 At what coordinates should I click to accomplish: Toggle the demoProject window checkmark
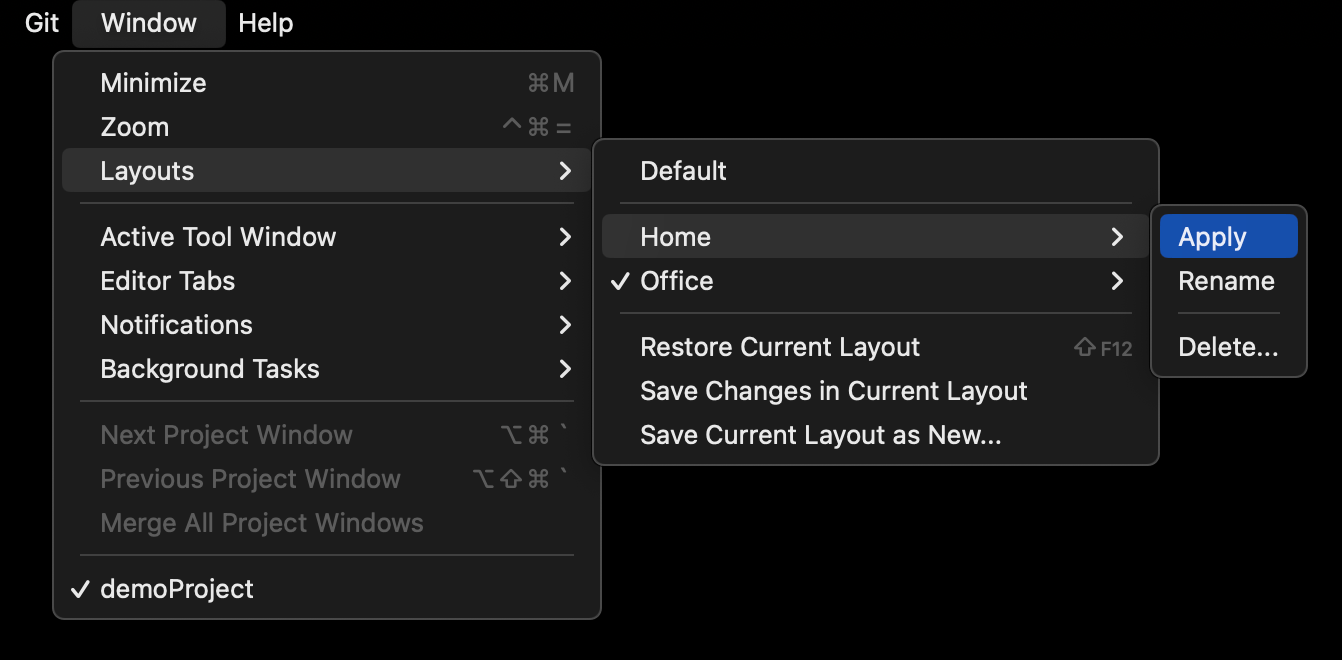(x=80, y=589)
